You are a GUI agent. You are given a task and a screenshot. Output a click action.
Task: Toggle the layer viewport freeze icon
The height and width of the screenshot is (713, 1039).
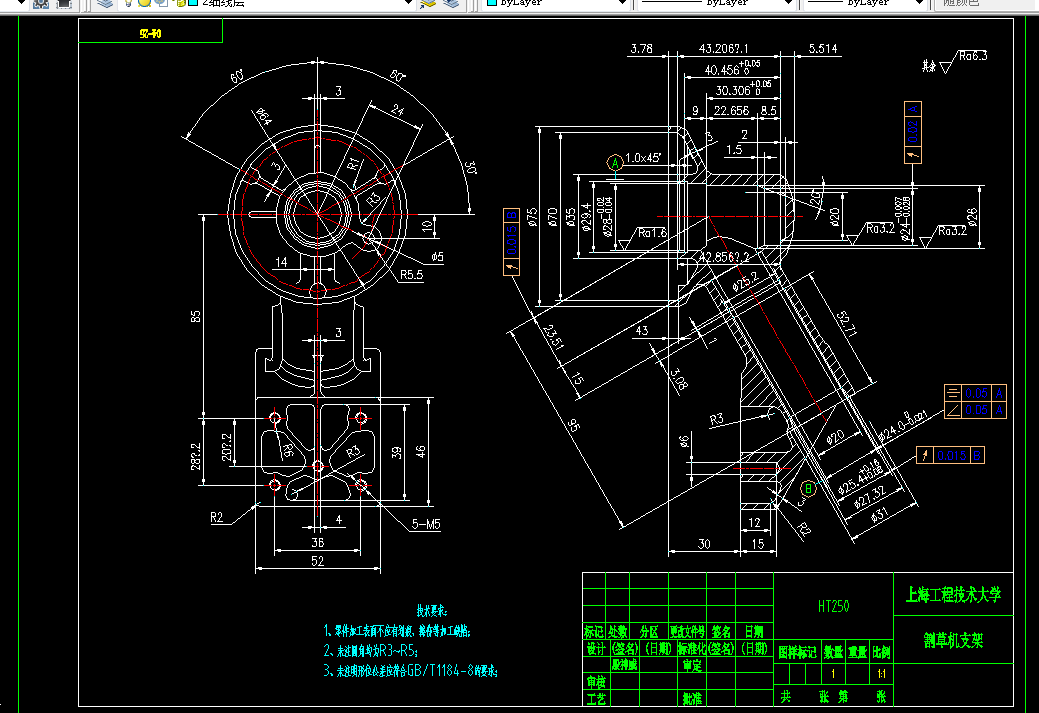point(162,3)
